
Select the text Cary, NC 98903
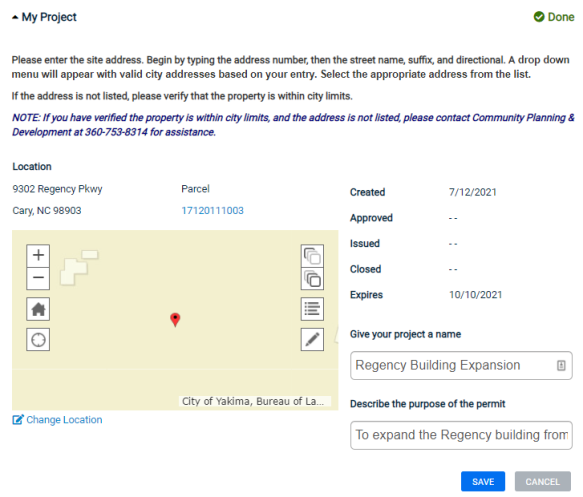tap(47, 210)
